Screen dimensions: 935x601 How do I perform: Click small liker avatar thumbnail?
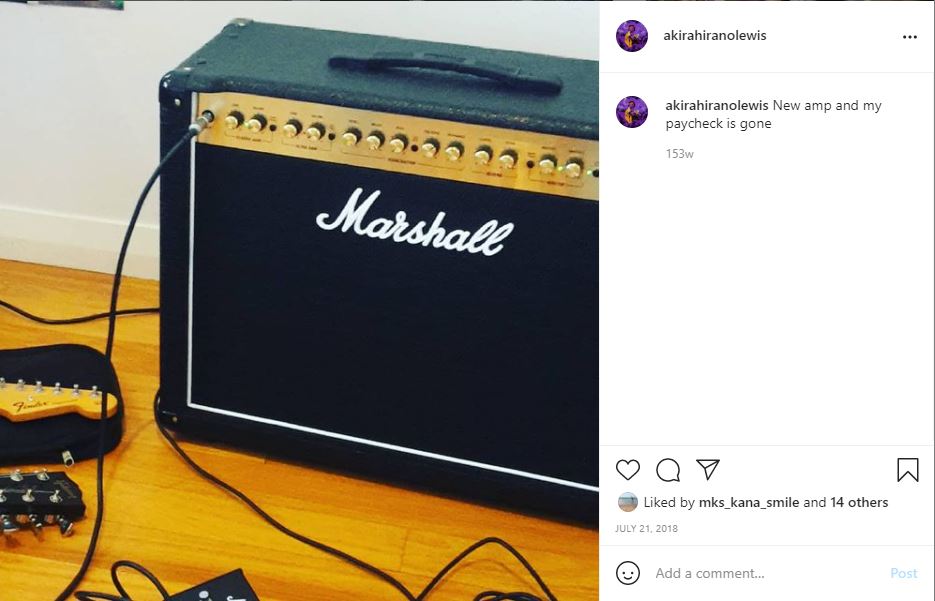pyautogui.click(x=627, y=503)
